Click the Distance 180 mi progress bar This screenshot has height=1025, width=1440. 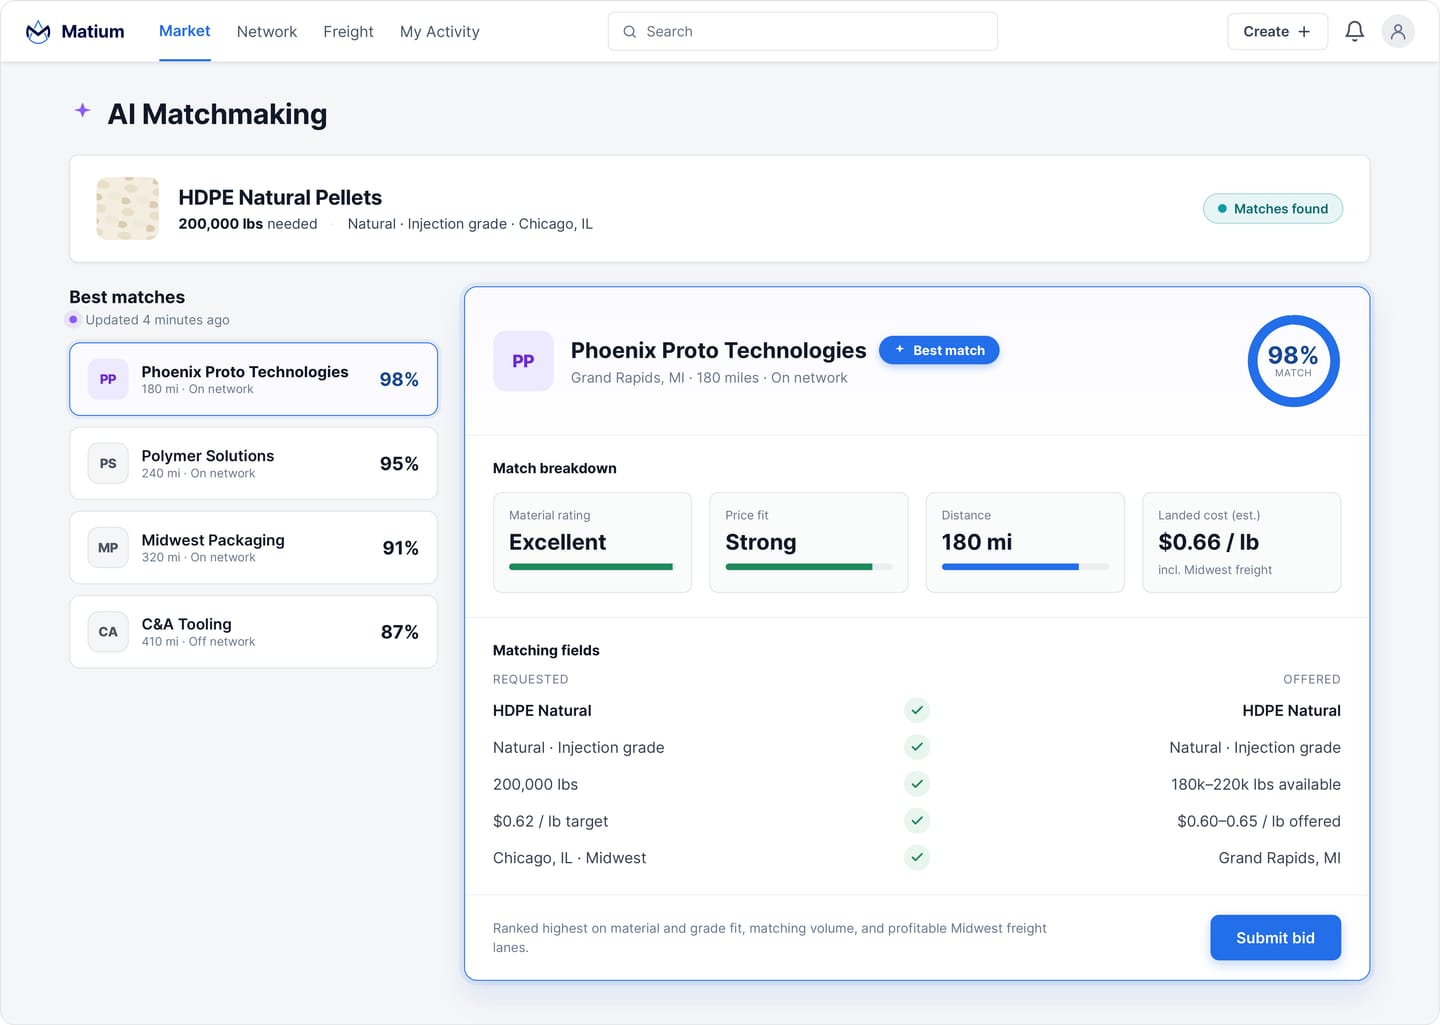pyautogui.click(x=1025, y=567)
